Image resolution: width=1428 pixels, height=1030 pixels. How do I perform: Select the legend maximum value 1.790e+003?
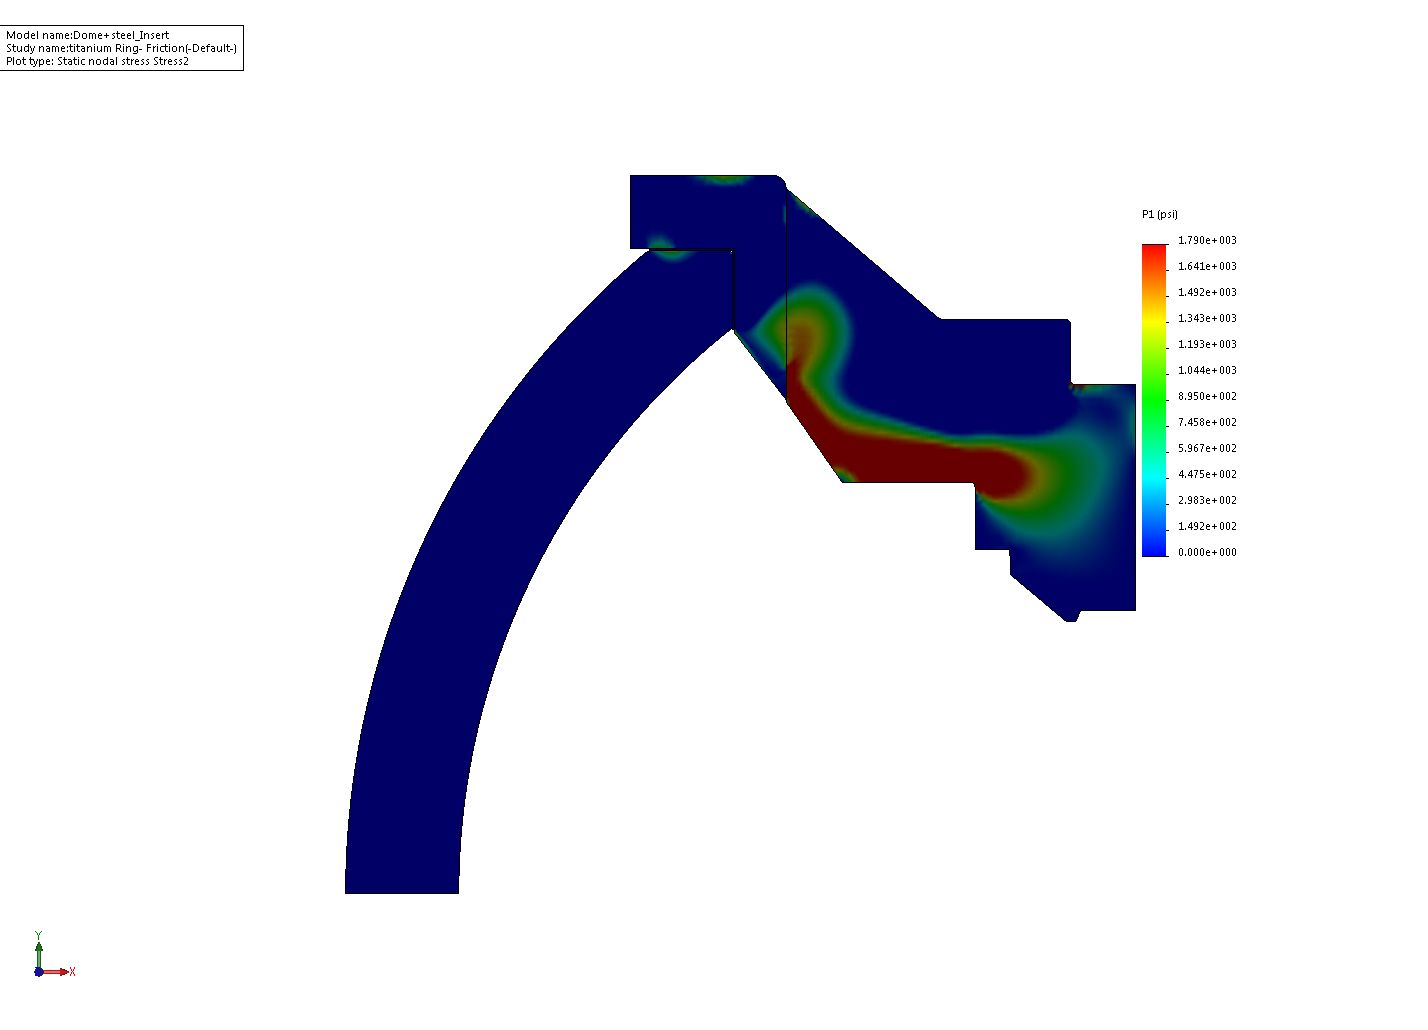click(x=1207, y=240)
